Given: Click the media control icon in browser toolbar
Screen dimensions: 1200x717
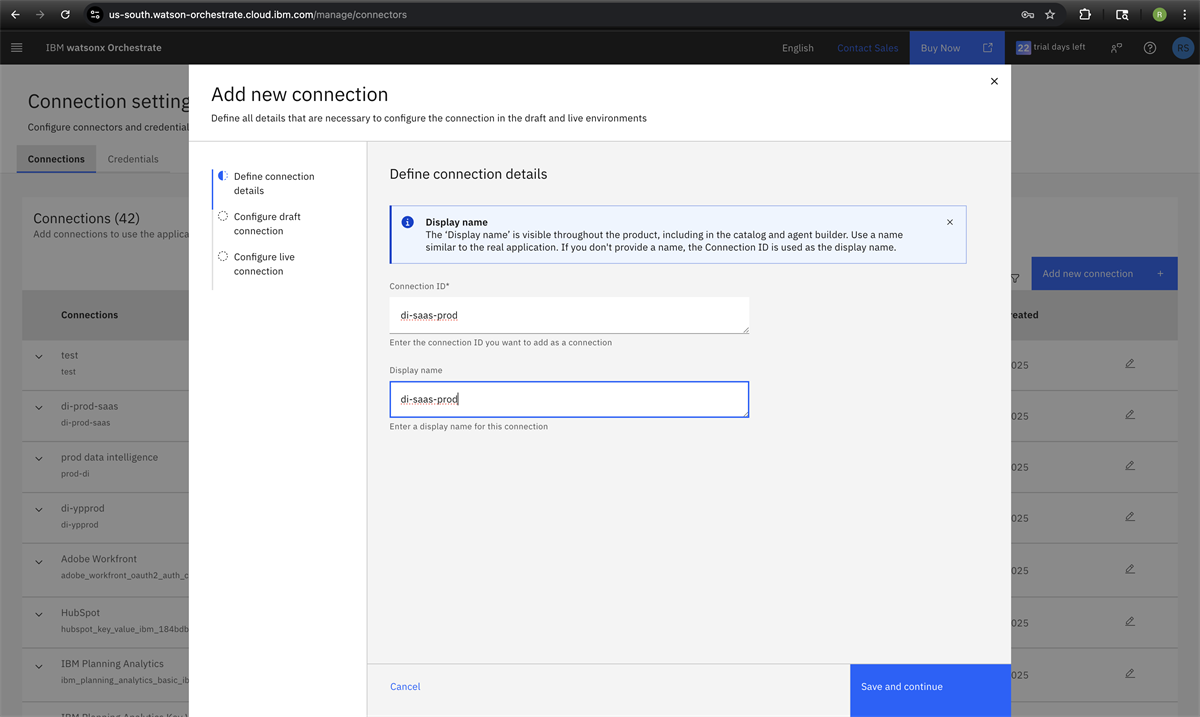Looking at the screenshot, I should click(1122, 15).
